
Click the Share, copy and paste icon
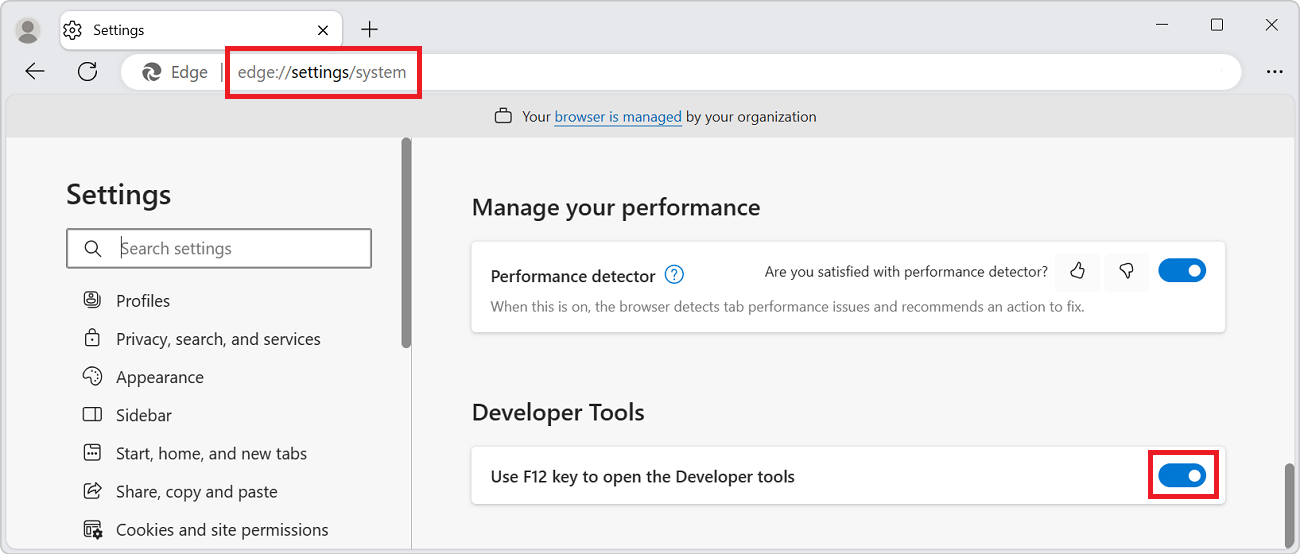[x=92, y=491]
